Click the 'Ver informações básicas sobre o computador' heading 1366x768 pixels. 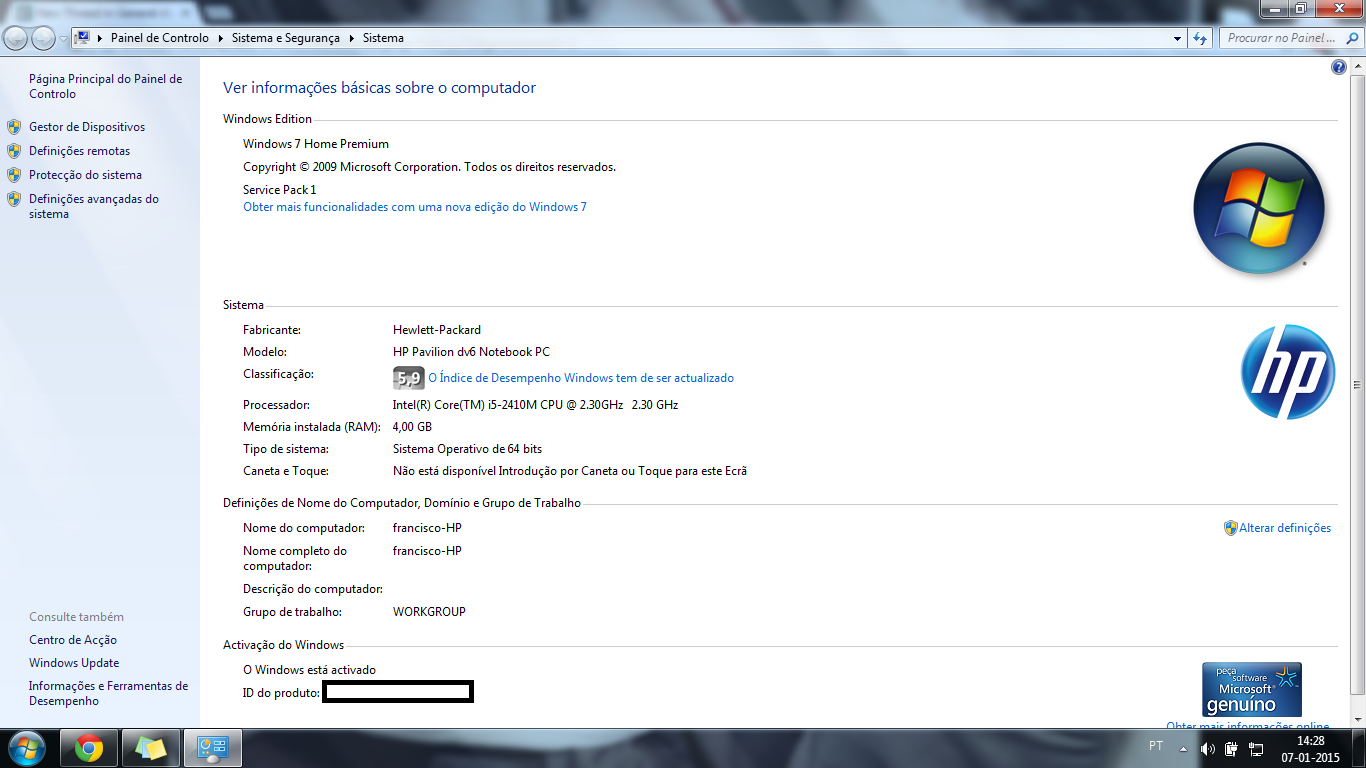click(x=379, y=88)
